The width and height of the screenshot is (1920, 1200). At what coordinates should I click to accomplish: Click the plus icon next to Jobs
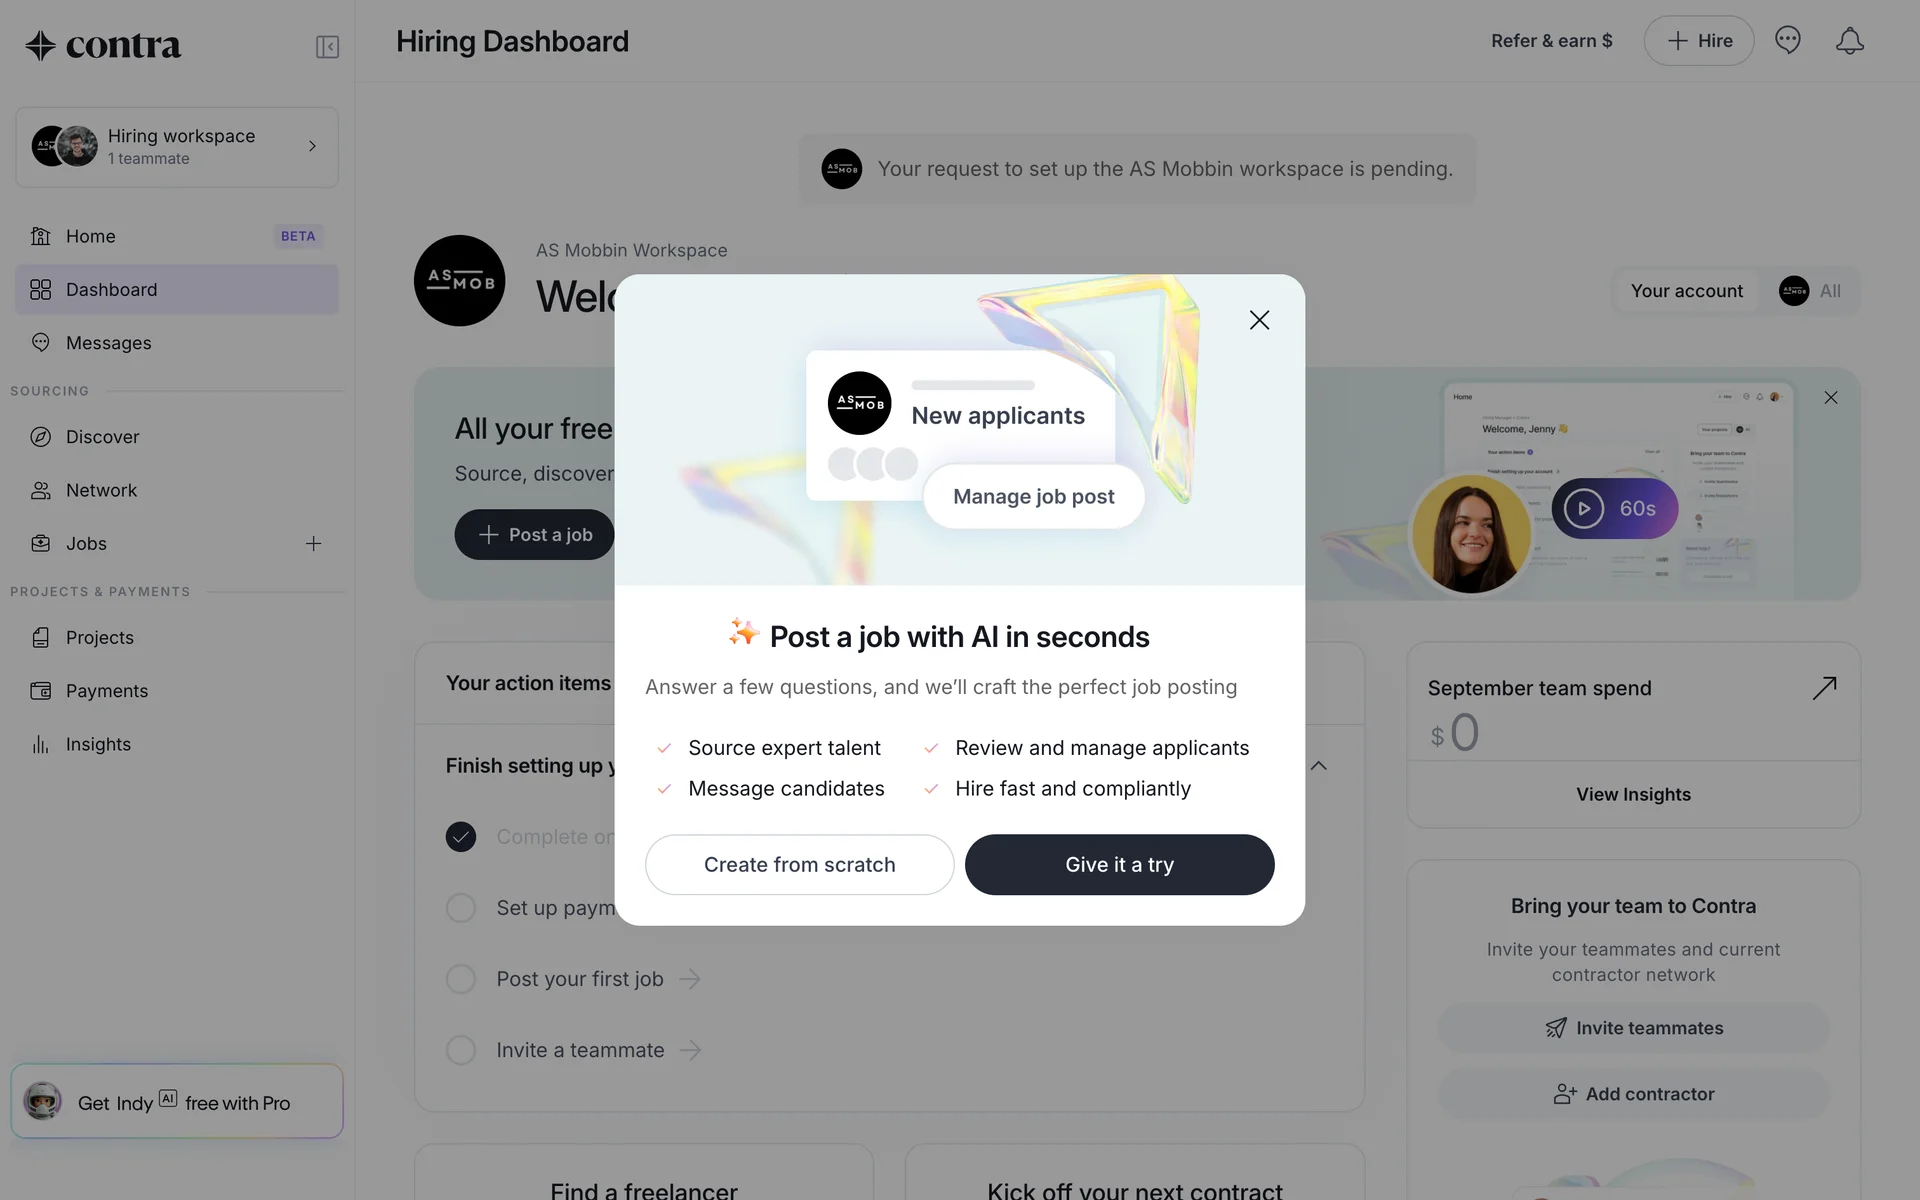(313, 544)
